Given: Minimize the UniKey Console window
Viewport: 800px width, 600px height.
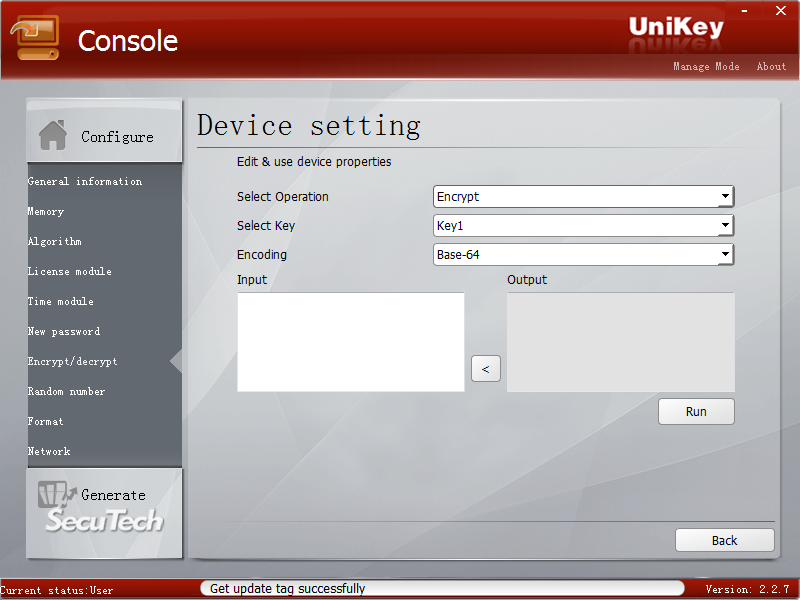Looking at the screenshot, I should coord(744,11).
